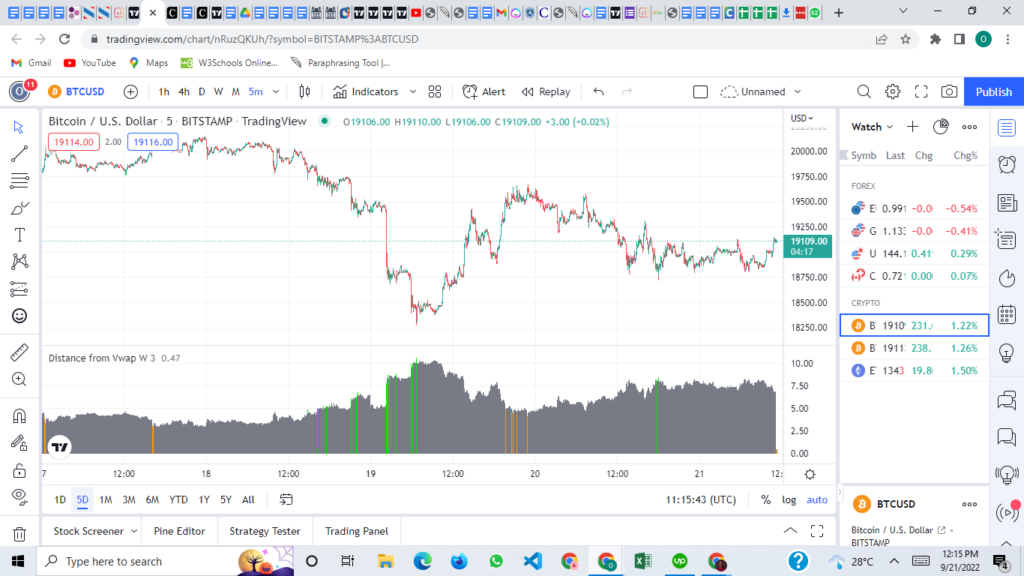The height and width of the screenshot is (576, 1024).
Task: Select the ruler measure tool
Action: click(19, 353)
